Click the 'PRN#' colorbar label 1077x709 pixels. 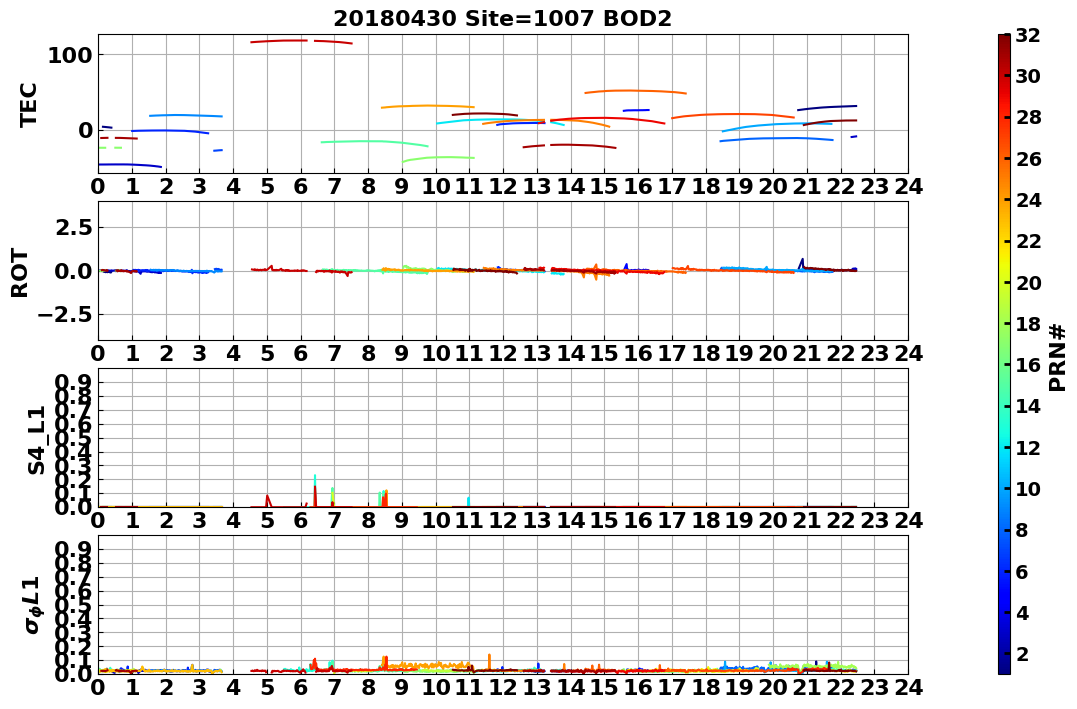[1057, 357]
